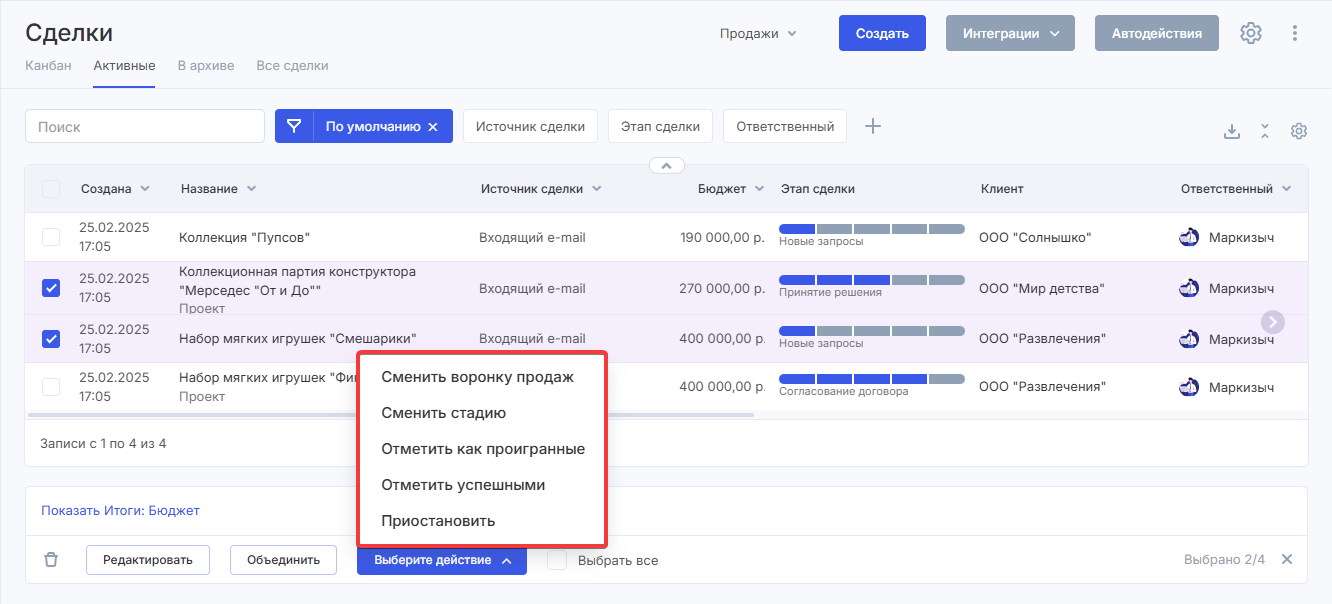
Task: Check the box for 'Коллекция "Пупсов"' row
Action: pyautogui.click(x=51, y=237)
